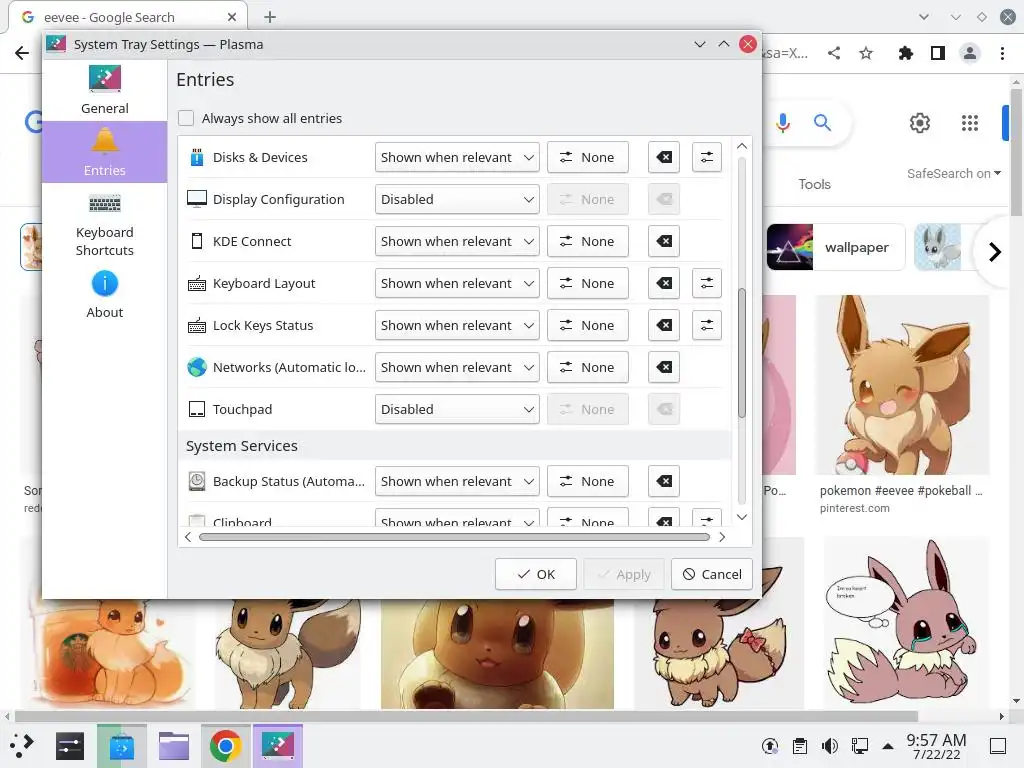Clear shortcut for Disks & Devices

click(664, 157)
